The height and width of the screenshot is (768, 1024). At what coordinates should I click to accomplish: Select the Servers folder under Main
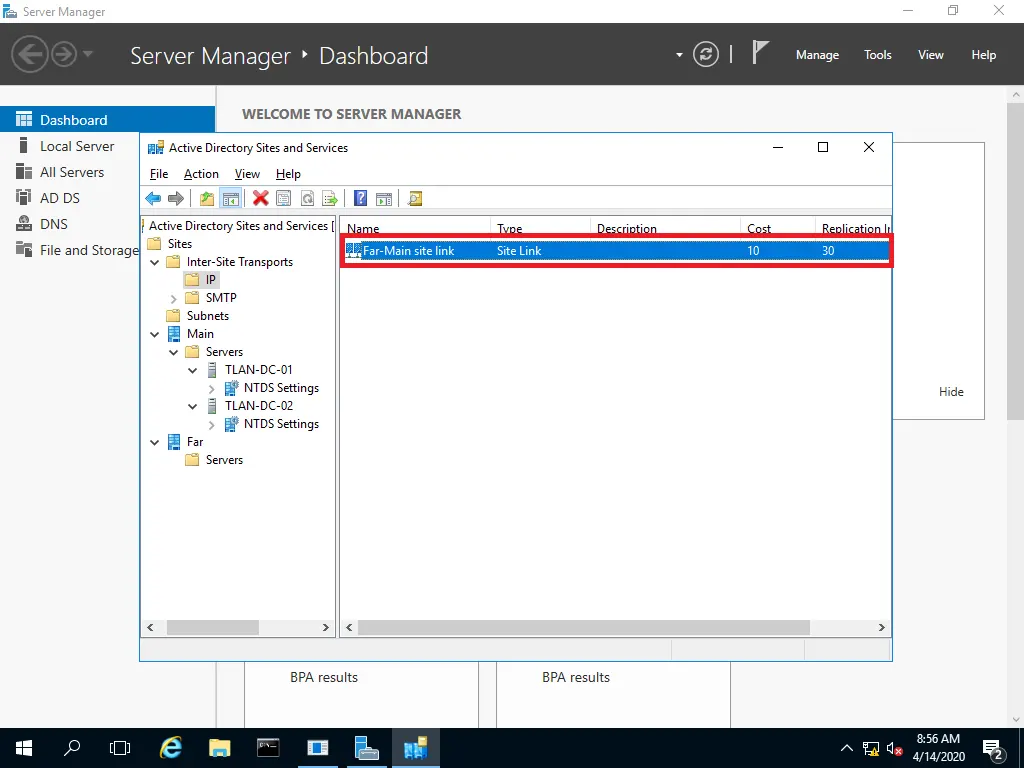pos(224,352)
